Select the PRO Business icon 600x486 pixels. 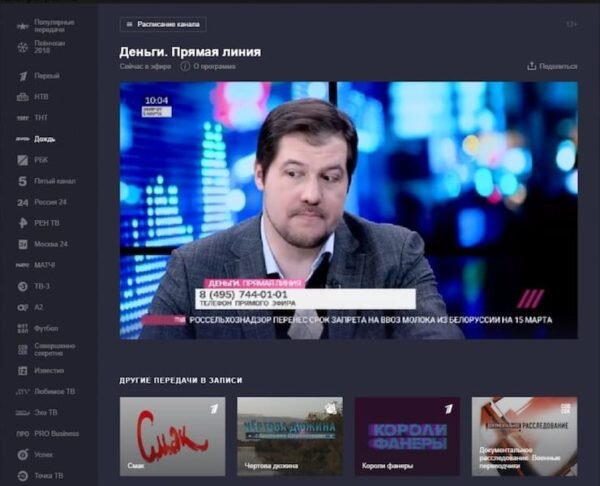click(23, 434)
